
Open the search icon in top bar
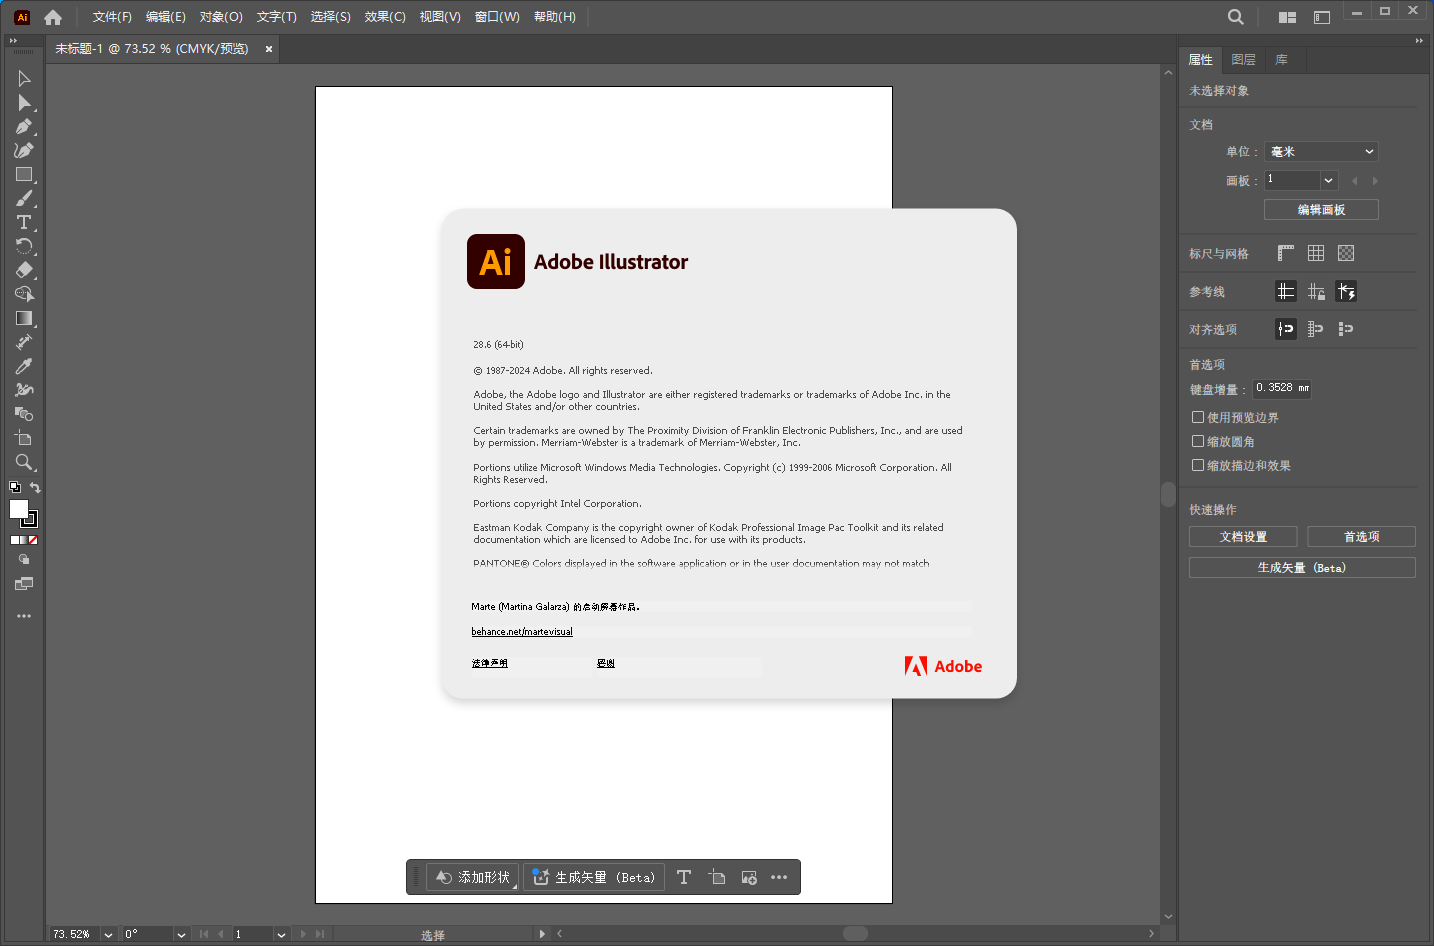point(1236,17)
